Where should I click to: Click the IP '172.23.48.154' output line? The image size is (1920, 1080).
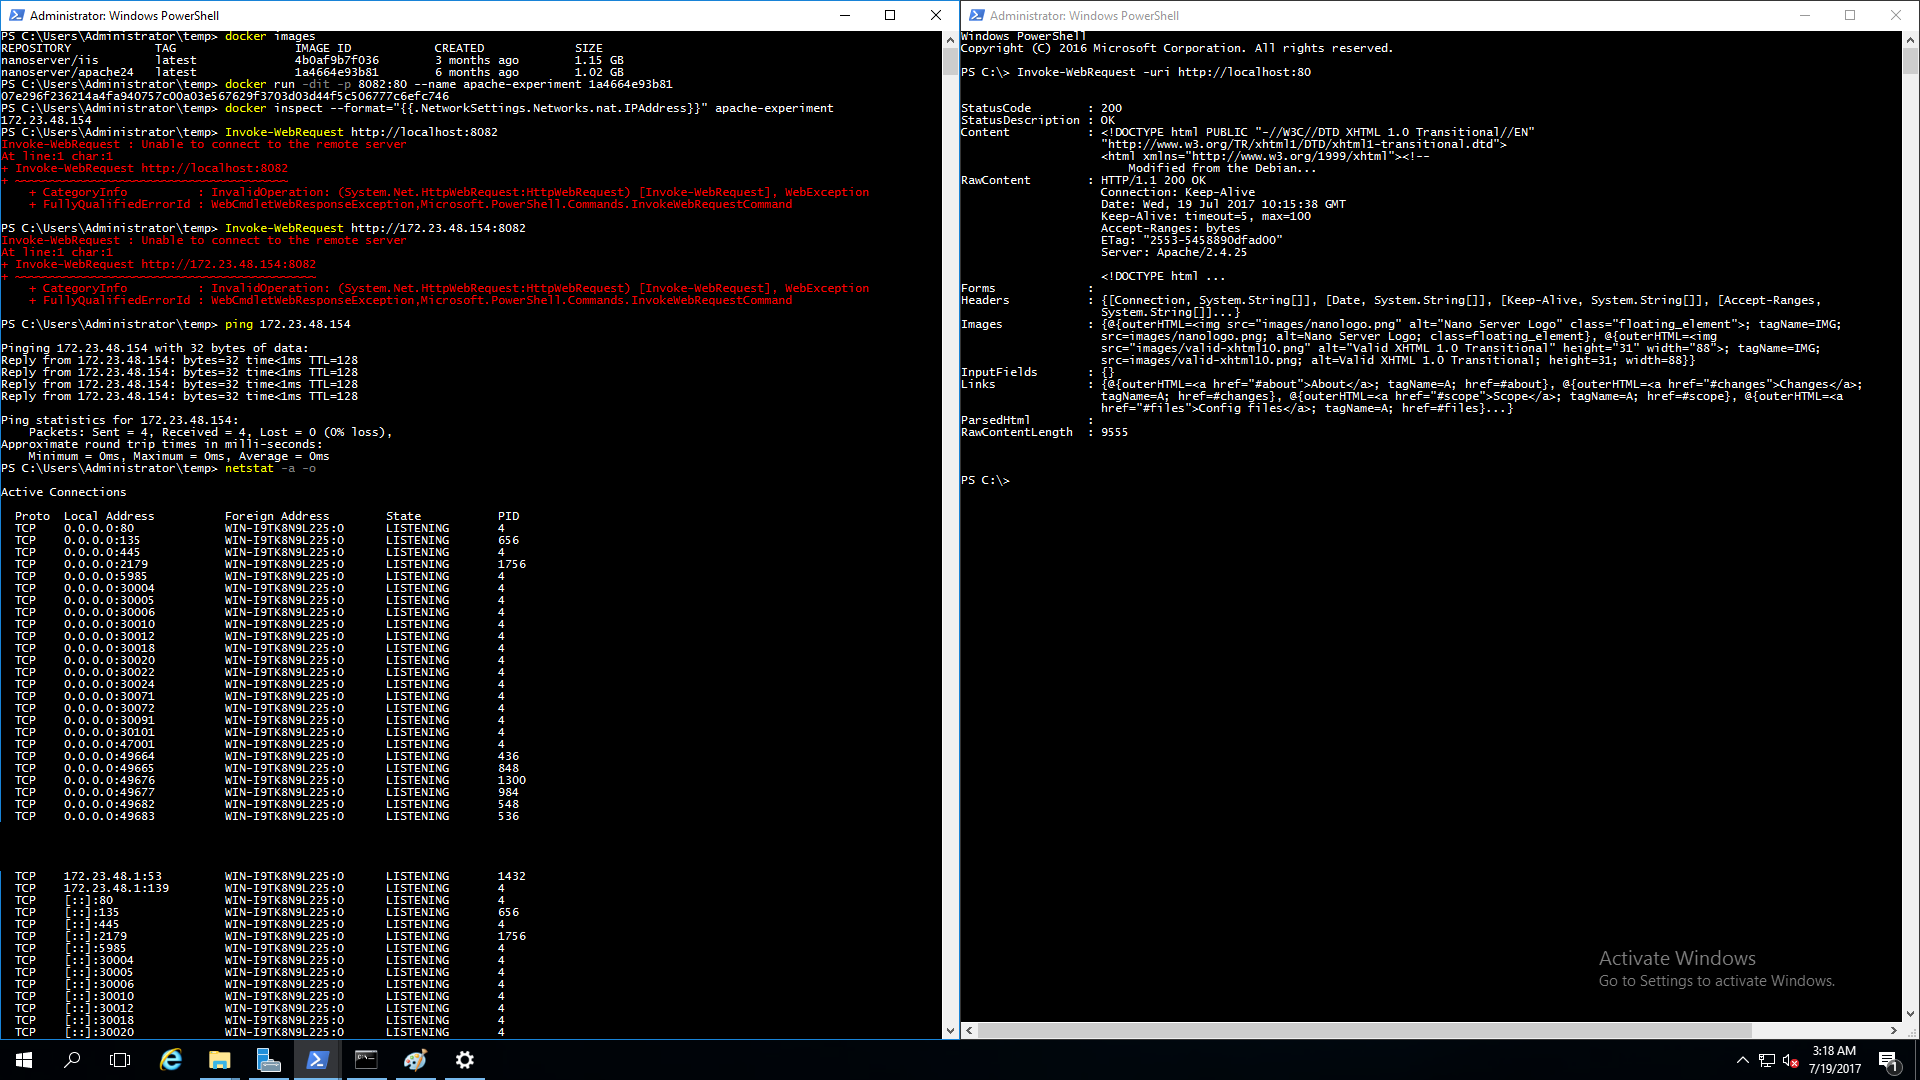tap(46, 120)
